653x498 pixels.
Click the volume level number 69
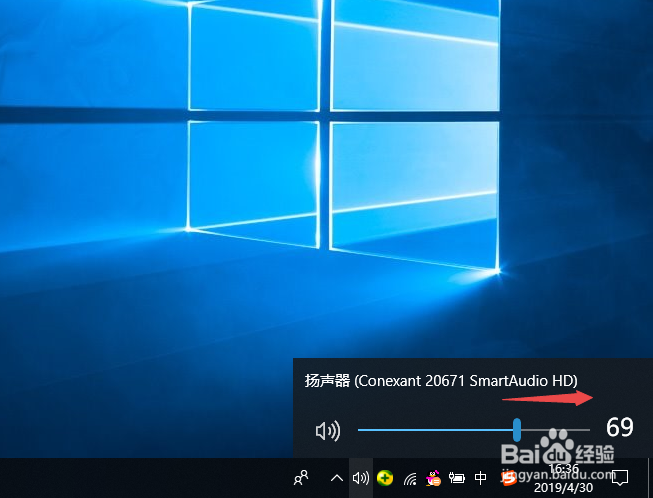point(620,427)
